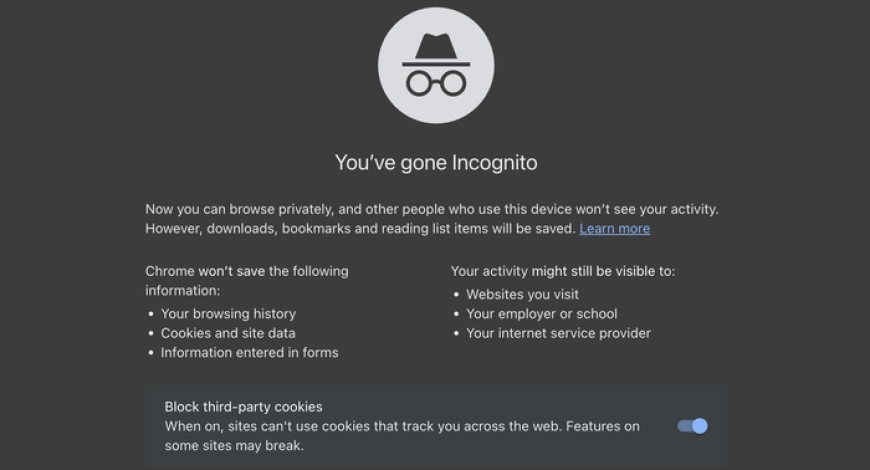Screen dimensions: 870x470
Task: Click "Websites you visit" list item
Action: click(x=522, y=295)
